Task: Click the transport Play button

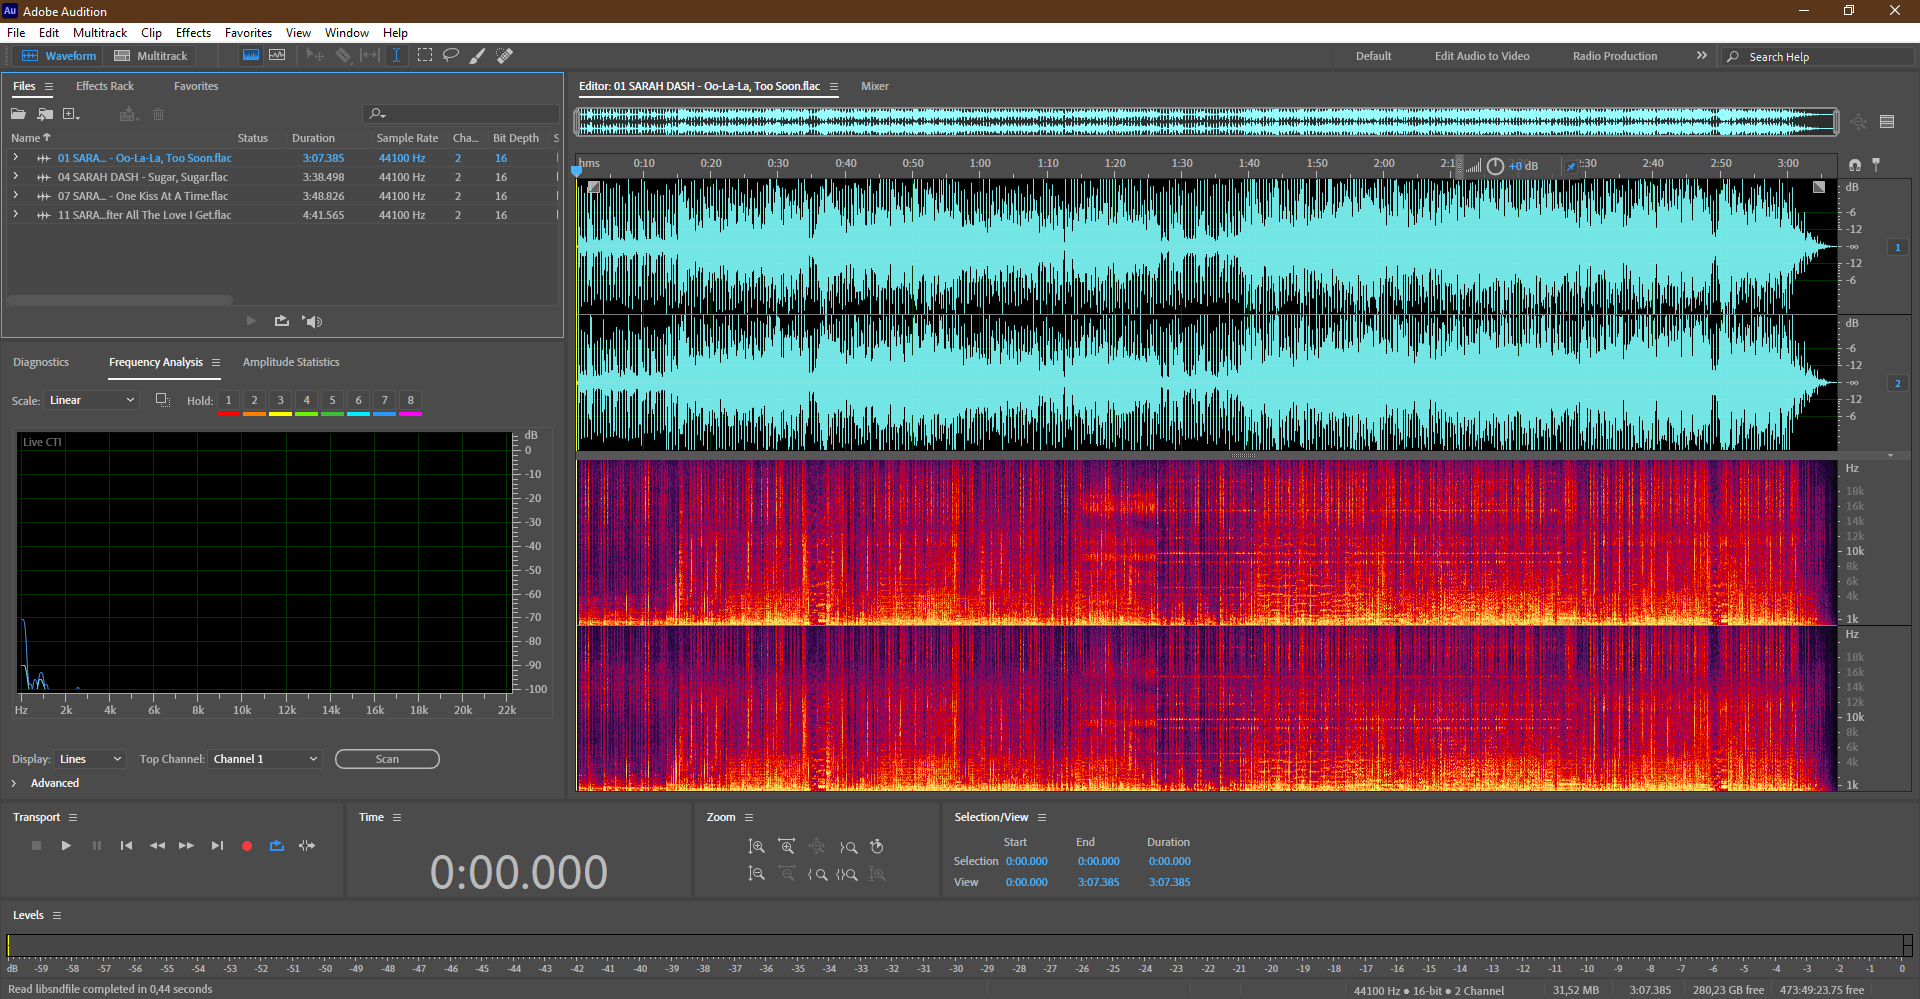Action: 66,846
